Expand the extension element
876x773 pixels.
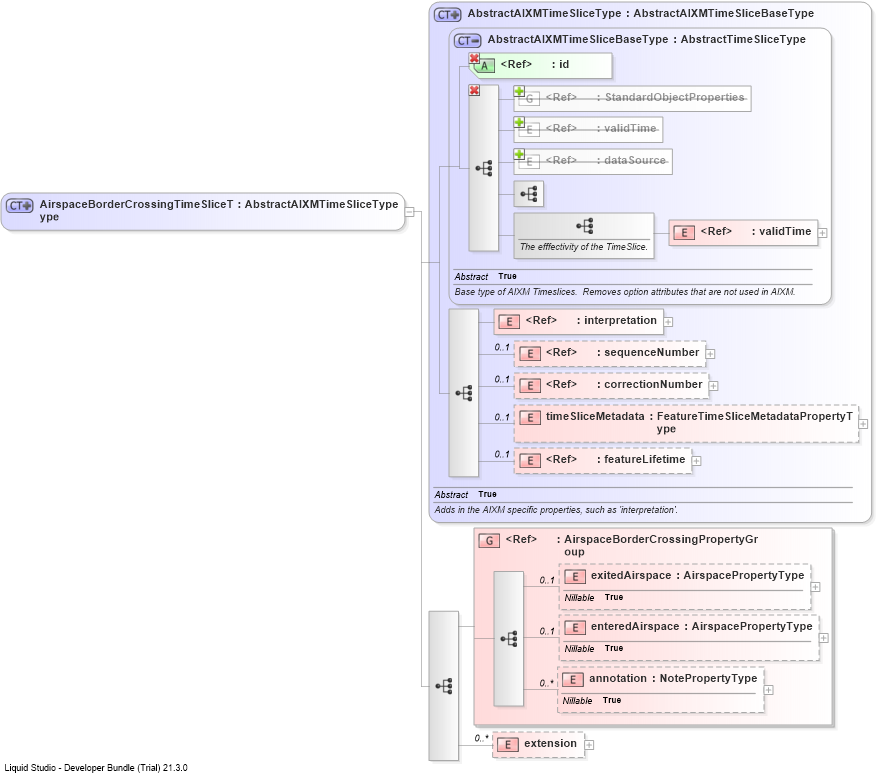point(589,745)
